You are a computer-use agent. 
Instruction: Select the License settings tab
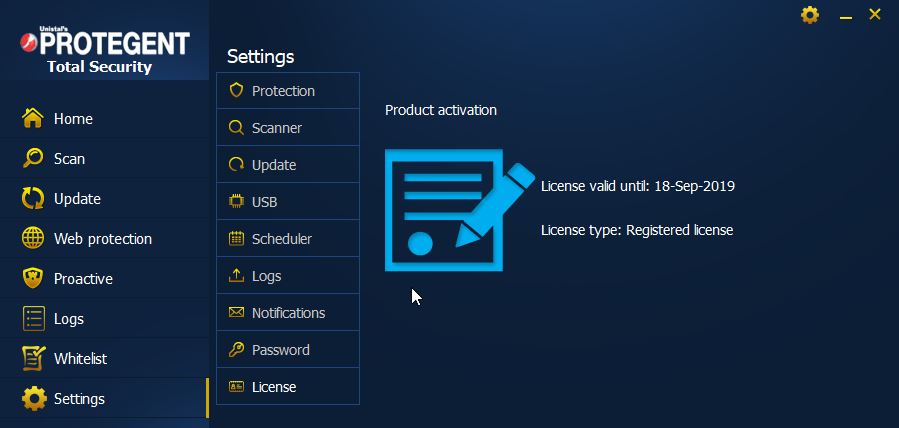(287, 387)
